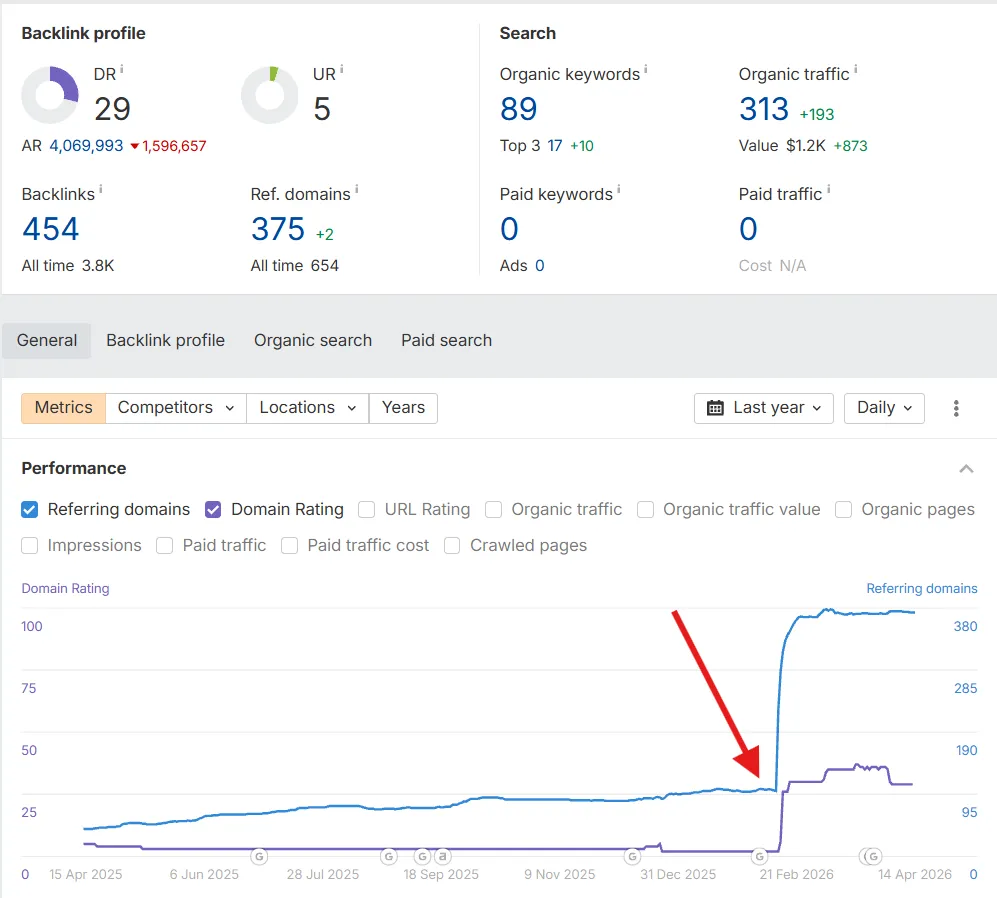The width and height of the screenshot is (997, 898).
Task: Click the info icon next to Organic keywords
Action: click(x=645, y=70)
